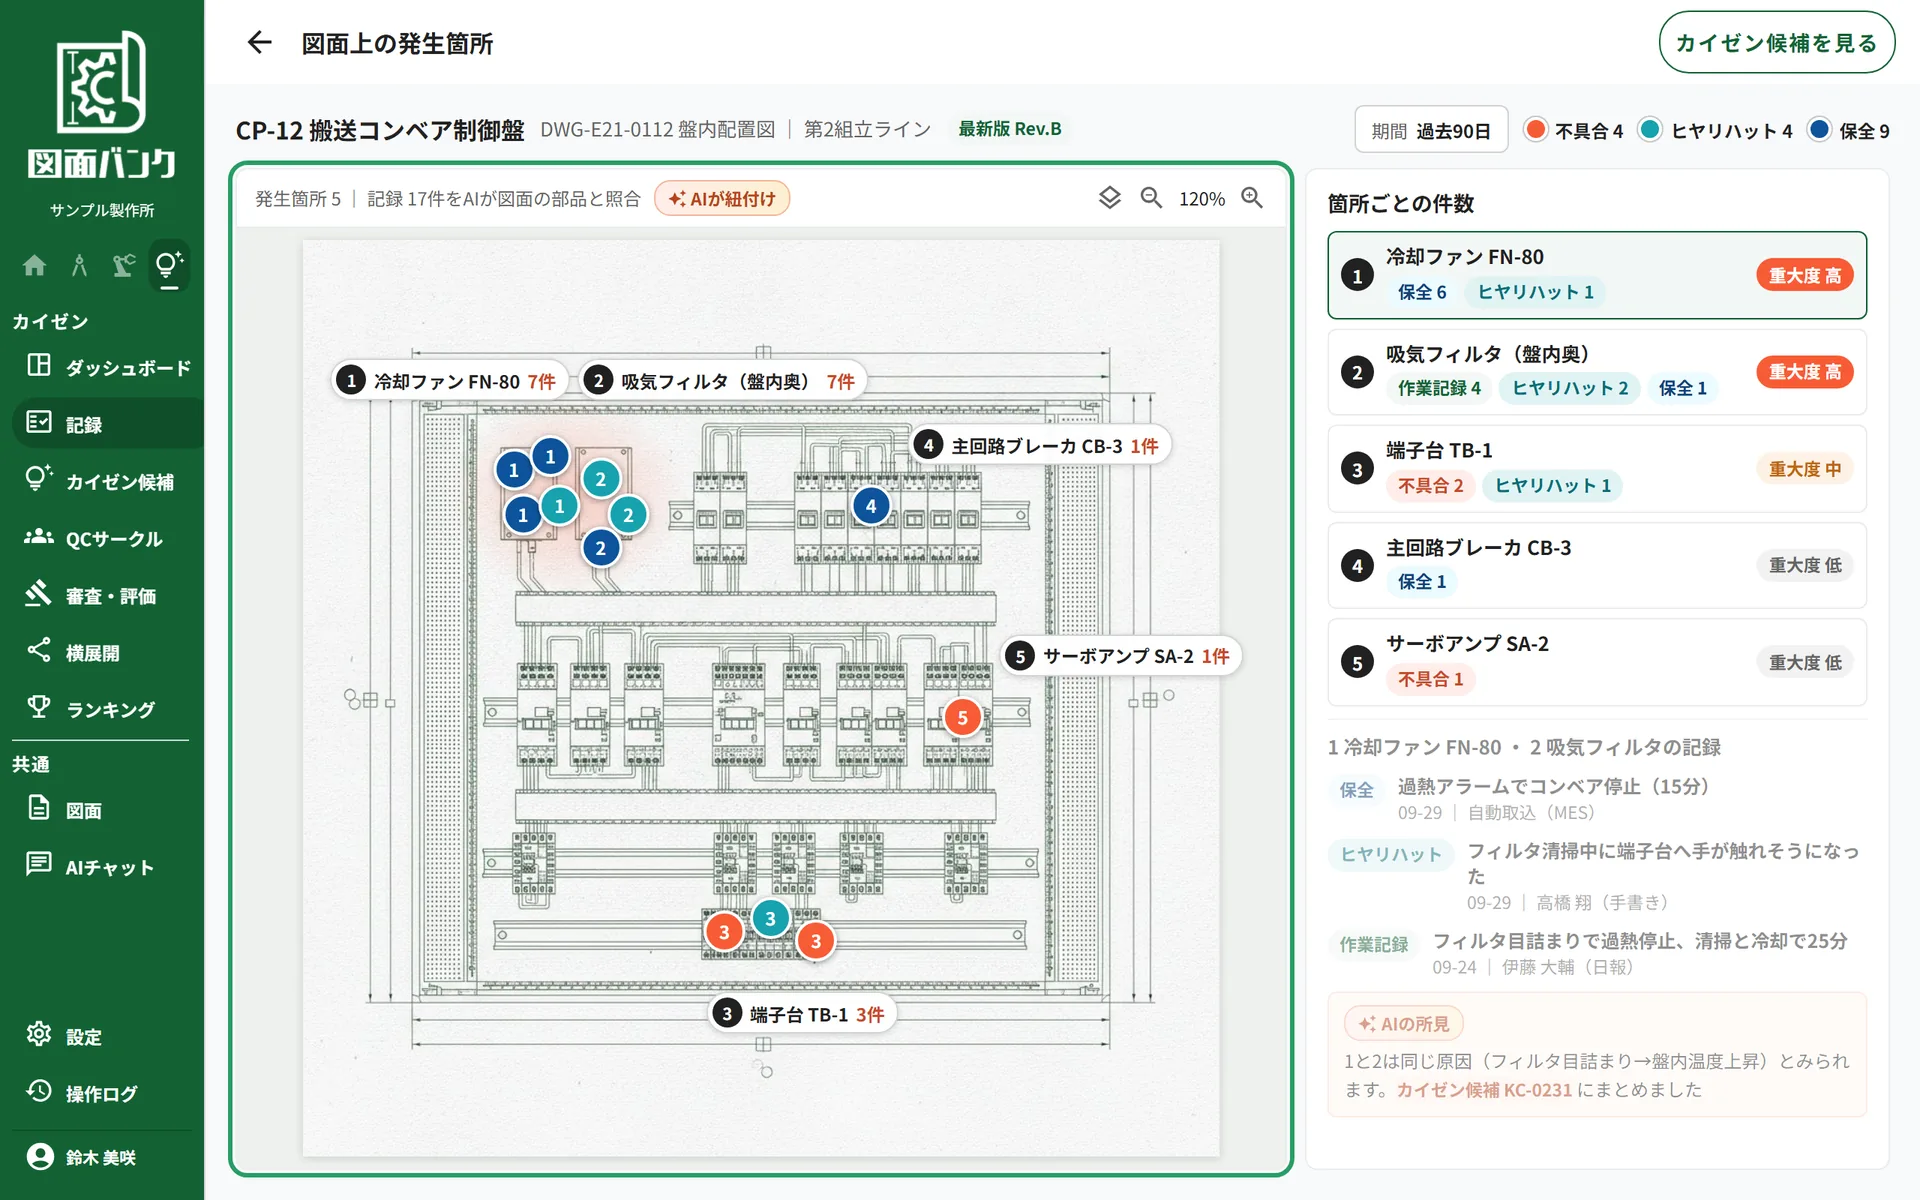
Task: Click 作業記録 4 chip on 吸気フィルタ card
Action: pos(1439,388)
